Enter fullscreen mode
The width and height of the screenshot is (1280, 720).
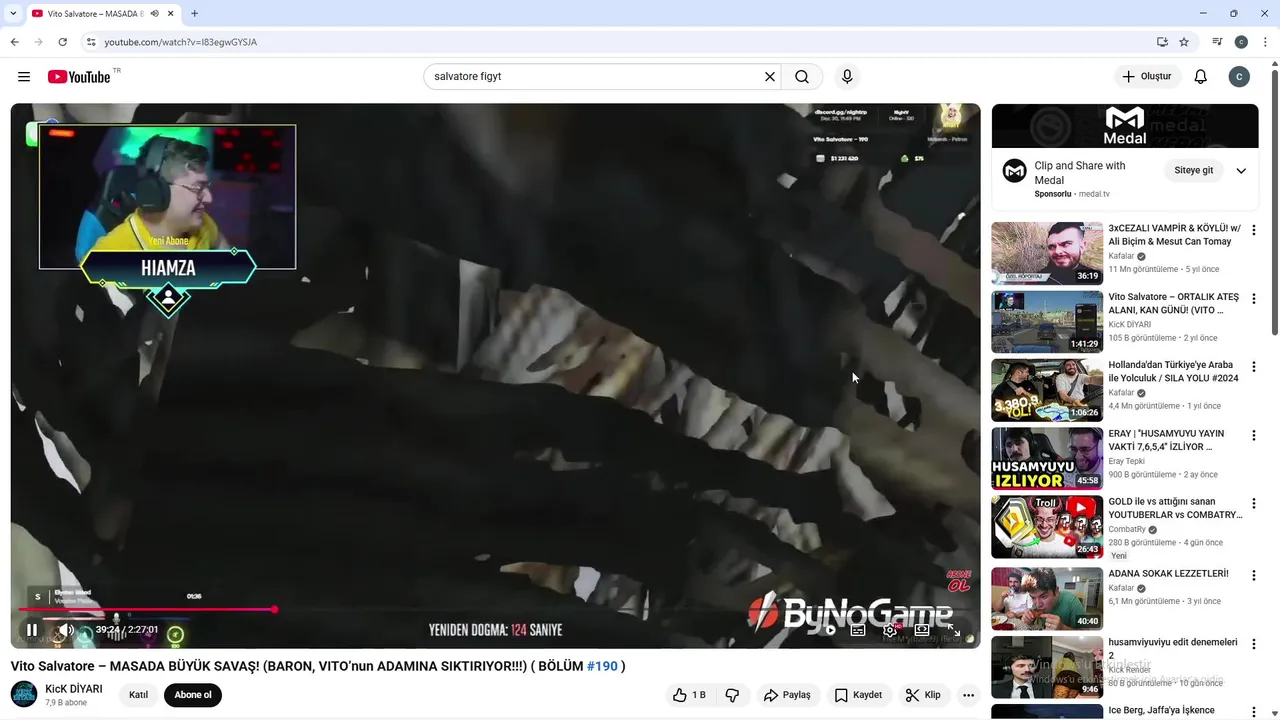[x=954, y=630]
